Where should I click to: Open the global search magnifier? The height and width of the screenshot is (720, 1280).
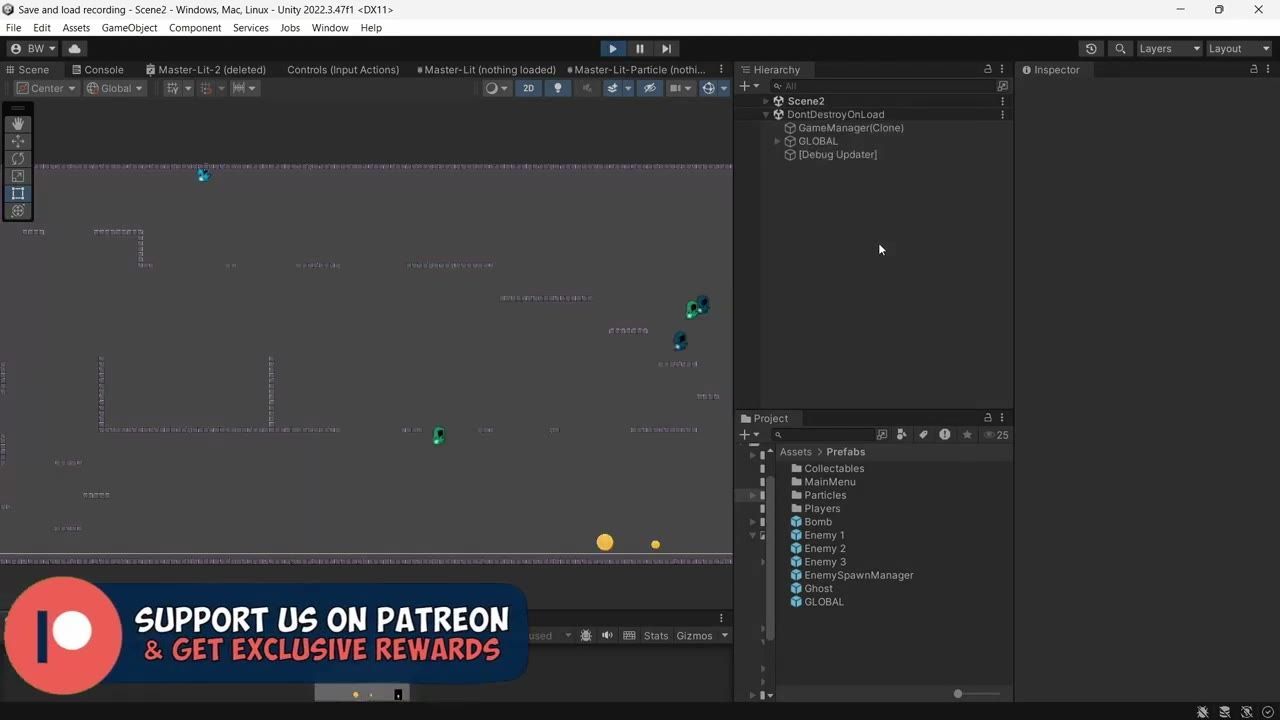tap(1120, 48)
